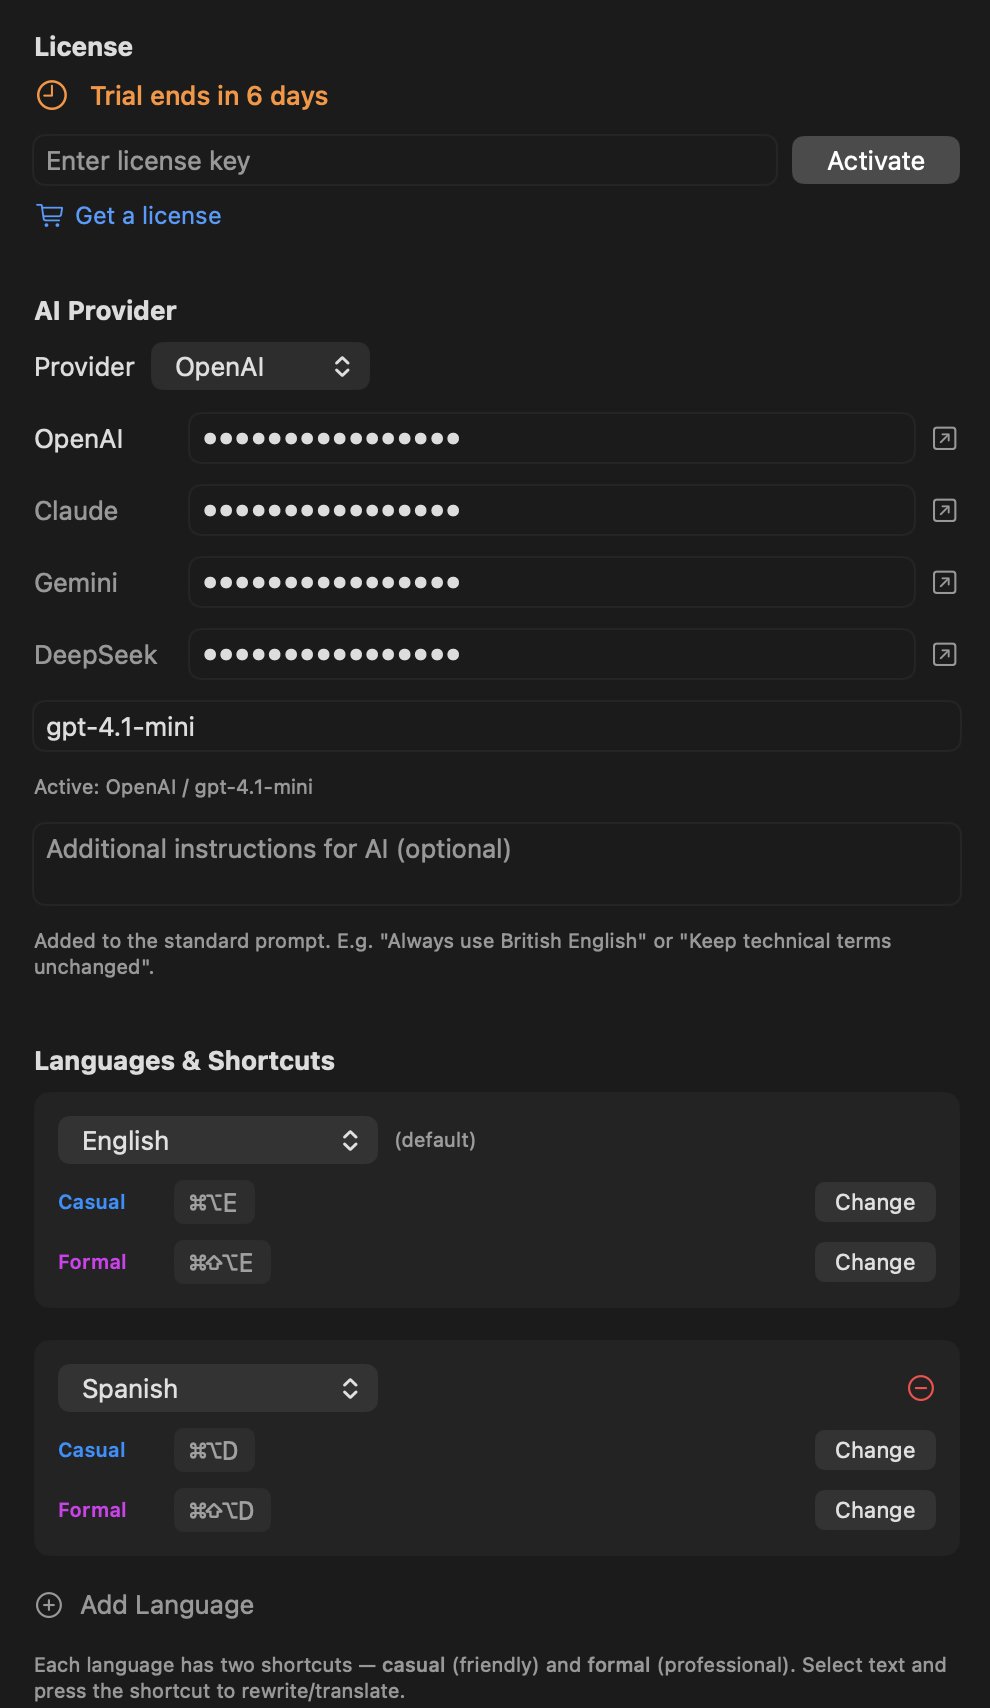Click the English Casual shortcut ⌘⌥E badge
The image size is (990, 1708).
tap(214, 1202)
